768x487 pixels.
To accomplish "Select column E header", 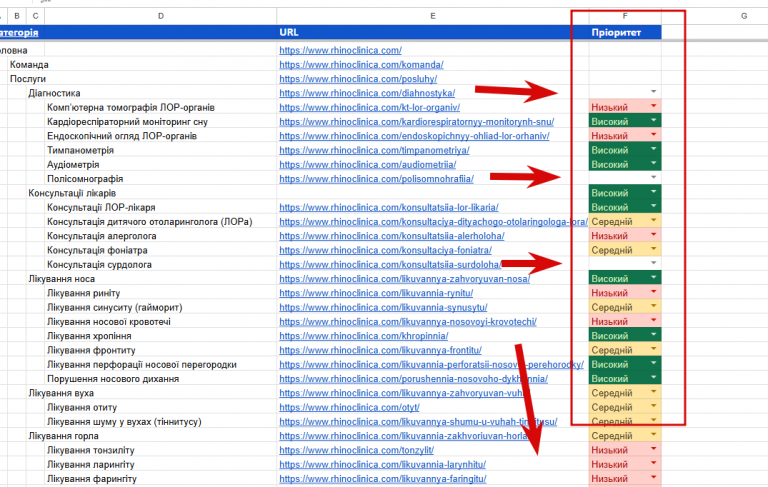I will (432, 16).
